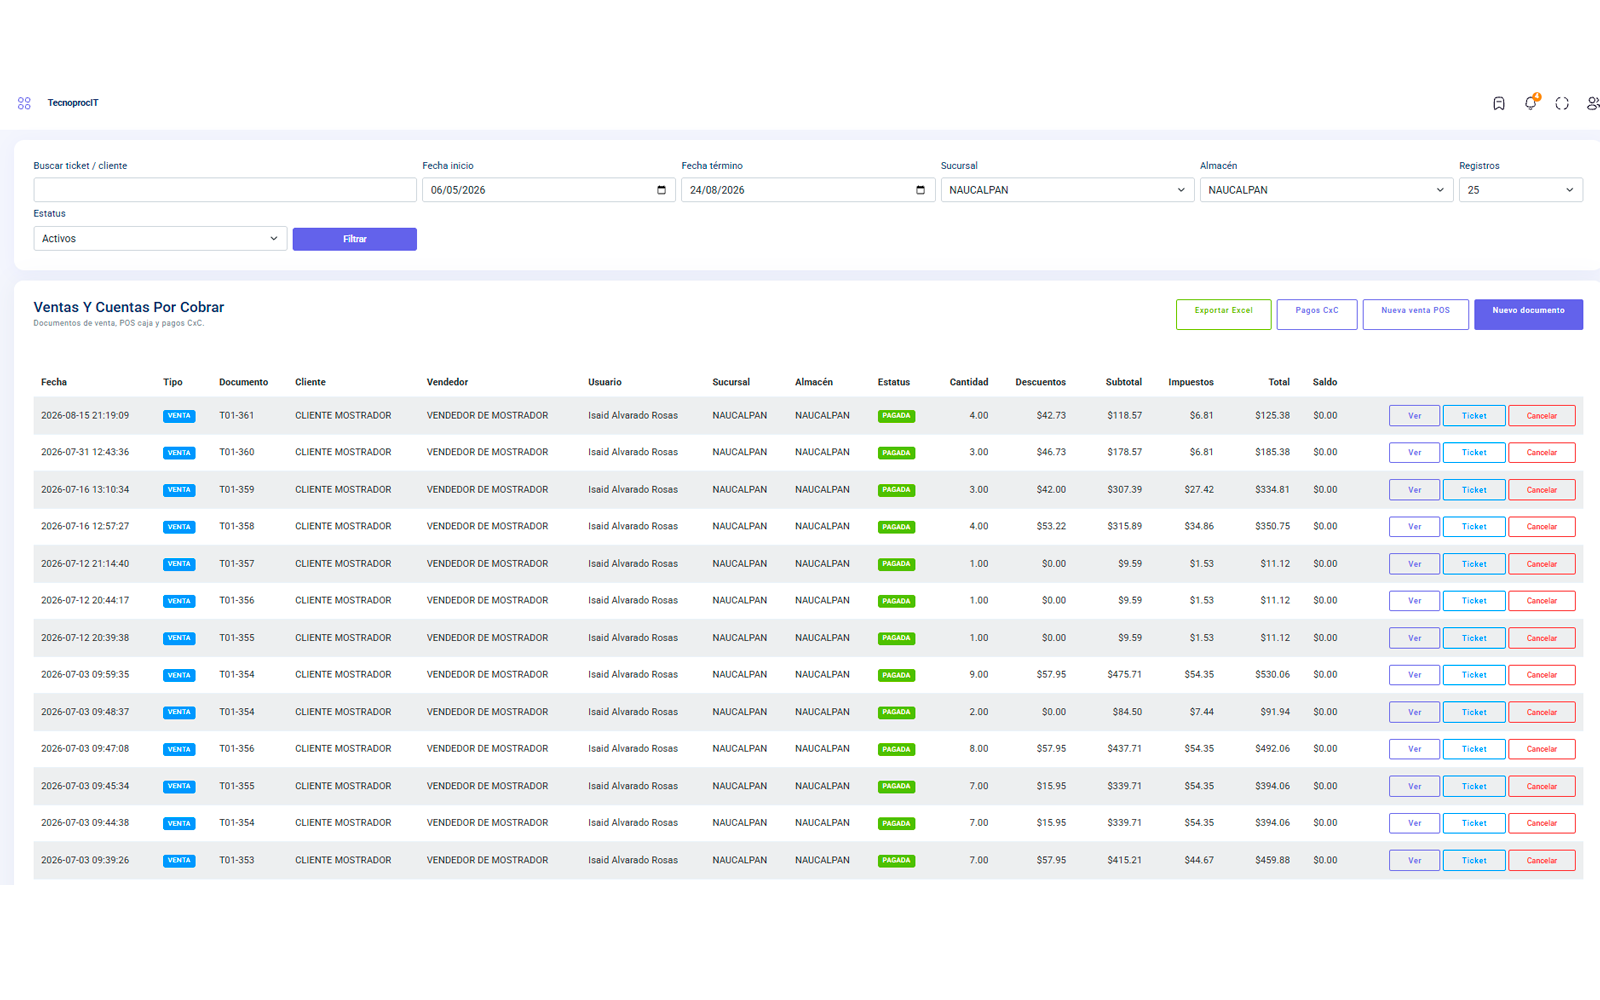Open Ticket for 2026-07-03 09:47:08 sale

tap(1474, 749)
